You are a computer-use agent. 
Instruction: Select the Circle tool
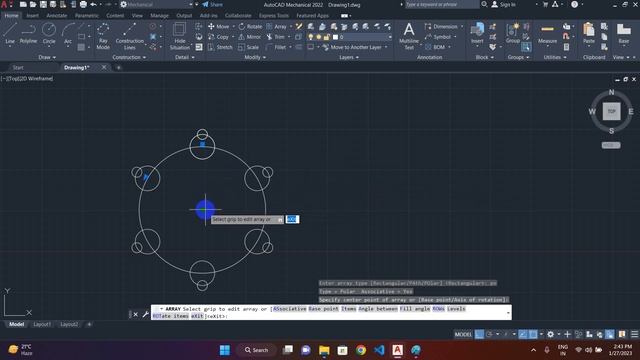pyautogui.click(x=49, y=33)
